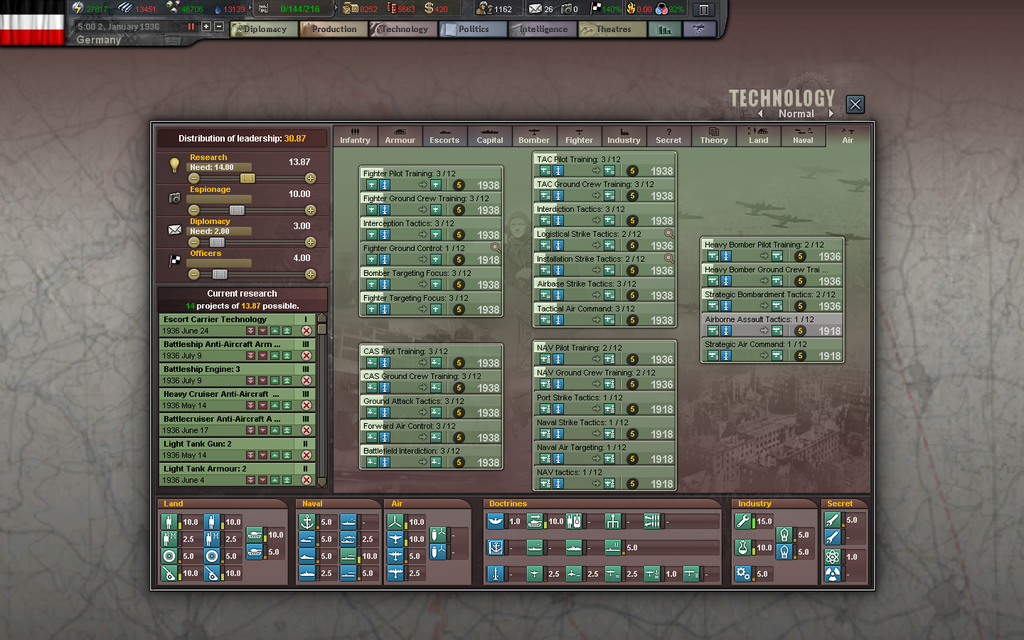Open the statistics ledger icon in top bar
1024x640 pixels.
[665, 29]
